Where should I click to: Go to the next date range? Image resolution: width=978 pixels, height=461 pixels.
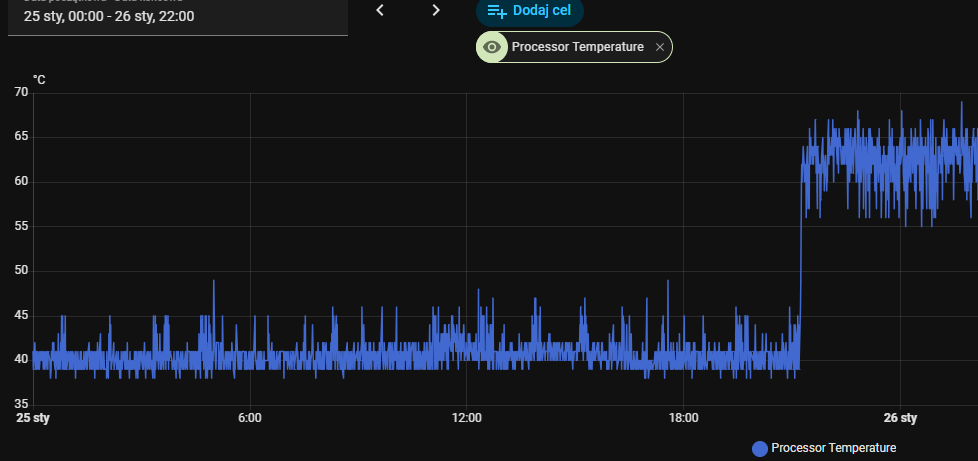click(x=436, y=10)
